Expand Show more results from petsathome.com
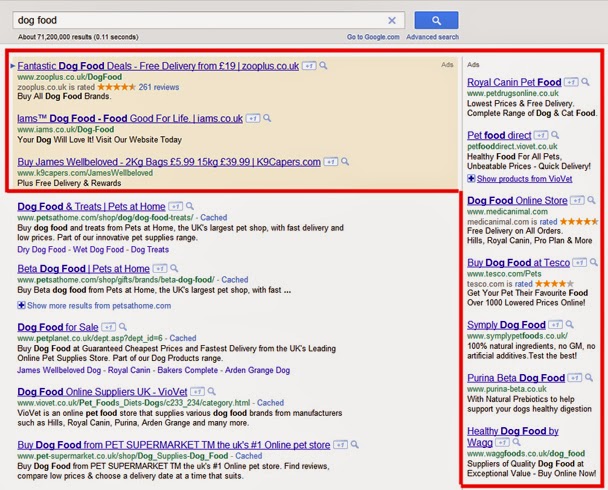The image size is (608, 490). pos(94,305)
